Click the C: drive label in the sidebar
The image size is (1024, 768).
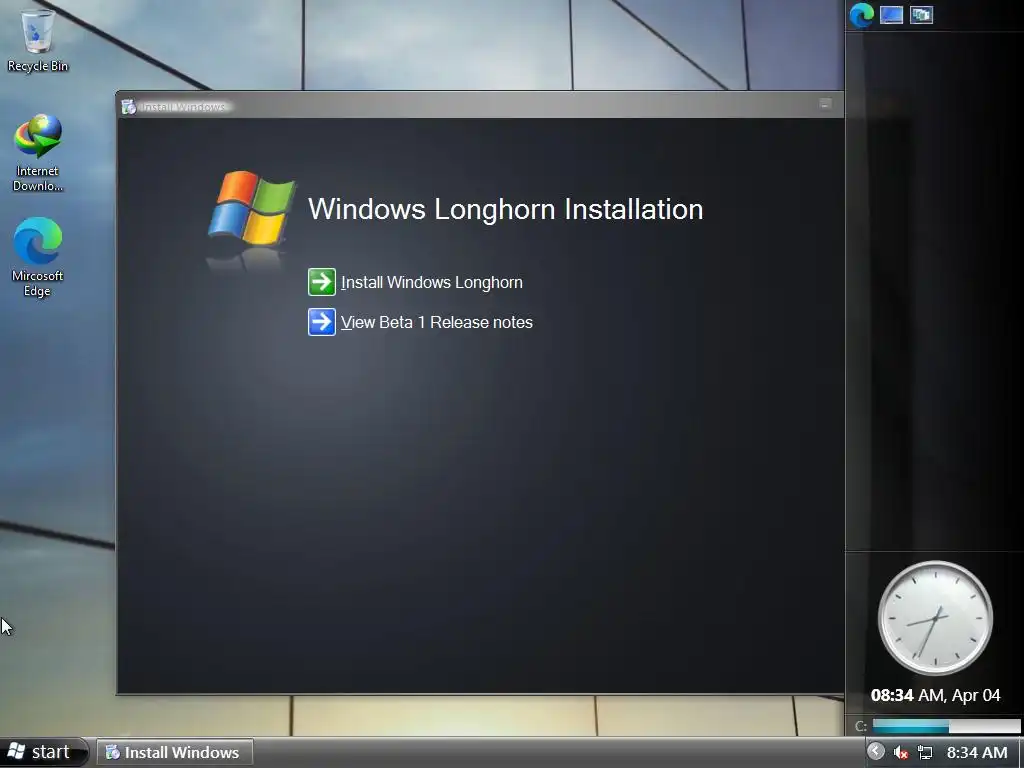pyautogui.click(x=861, y=726)
